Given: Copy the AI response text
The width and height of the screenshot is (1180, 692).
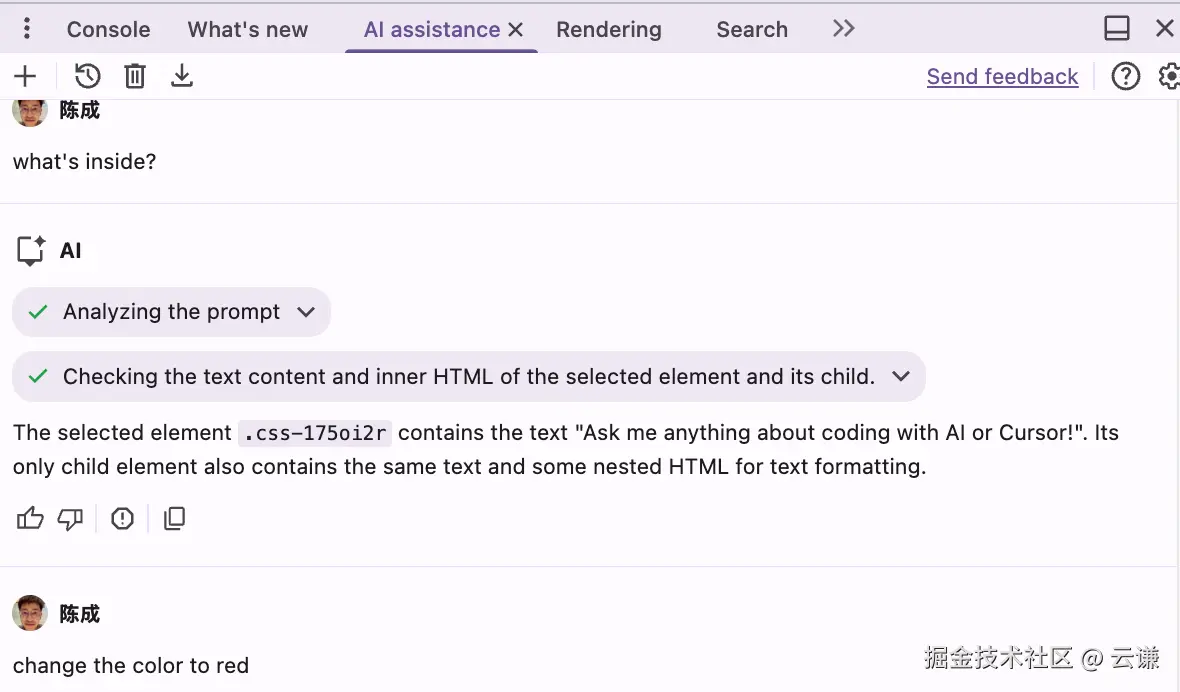Looking at the screenshot, I should pos(174,518).
